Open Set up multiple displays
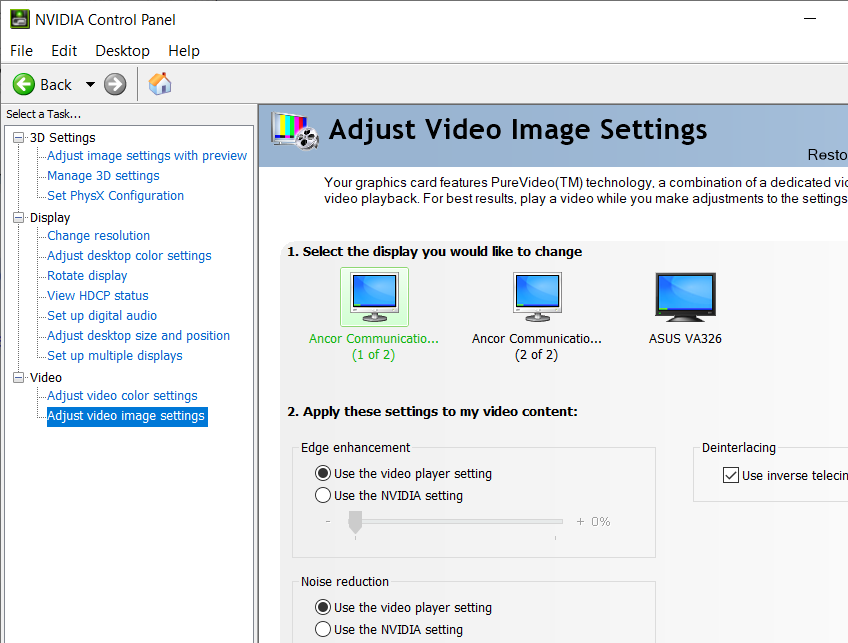 tap(115, 356)
